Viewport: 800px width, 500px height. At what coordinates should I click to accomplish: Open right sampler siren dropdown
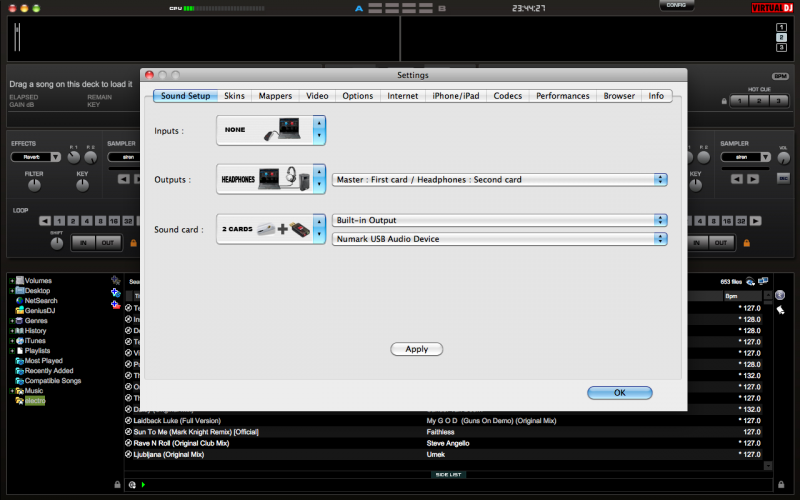(745, 157)
